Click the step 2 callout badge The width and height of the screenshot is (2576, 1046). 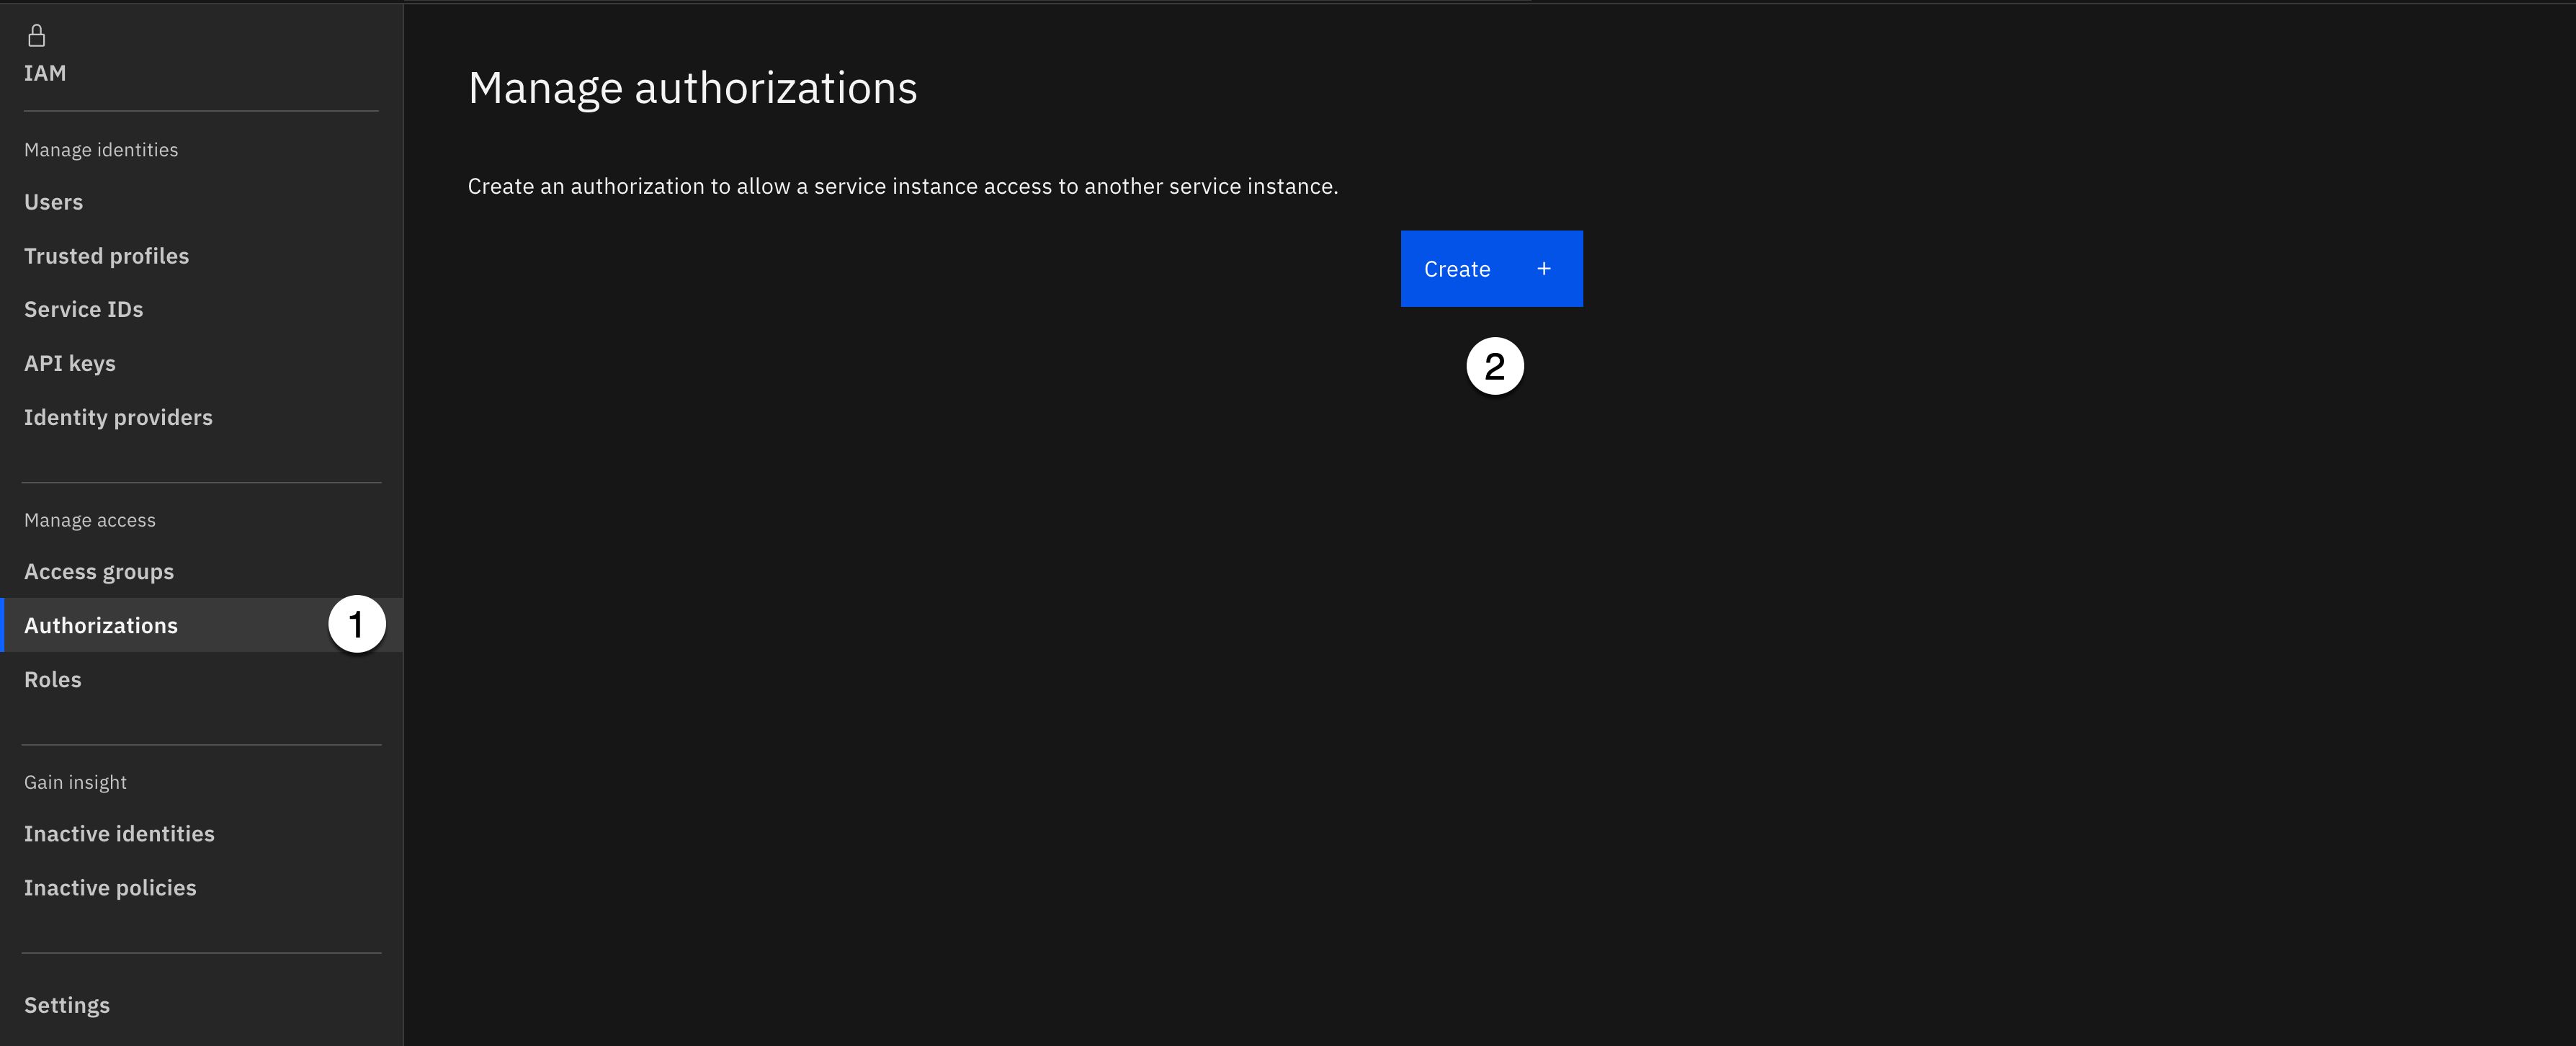coord(1494,367)
